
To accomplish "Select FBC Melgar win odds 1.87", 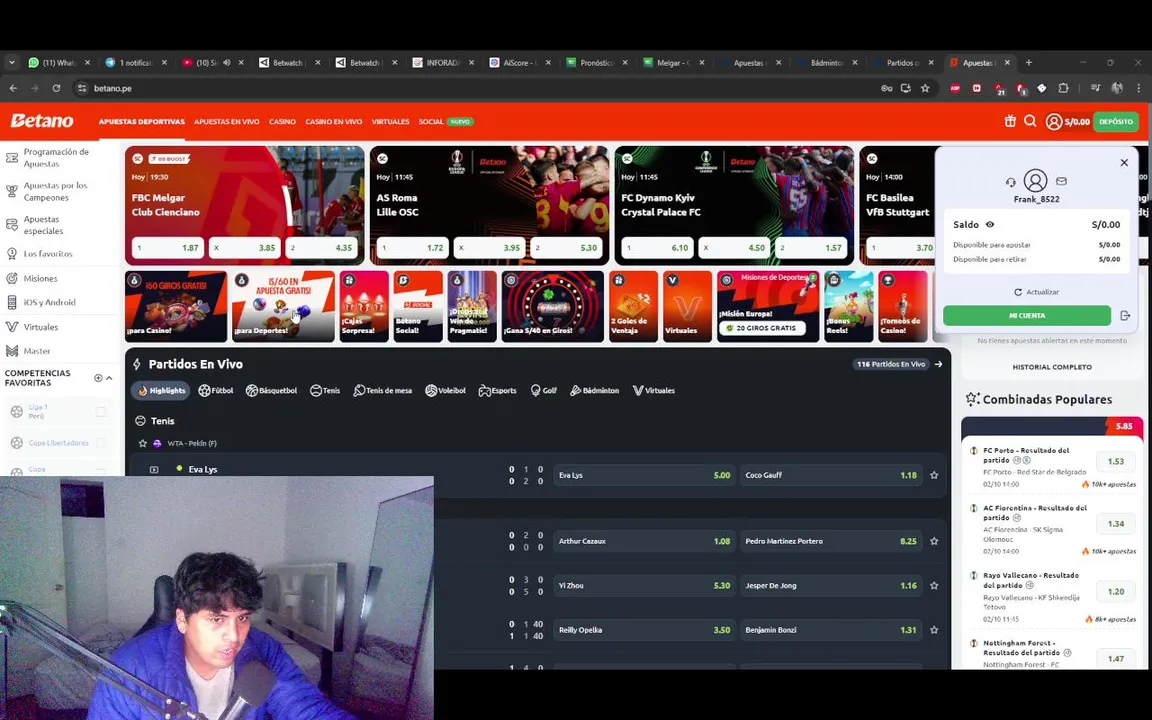I will (x=168, y=248).
